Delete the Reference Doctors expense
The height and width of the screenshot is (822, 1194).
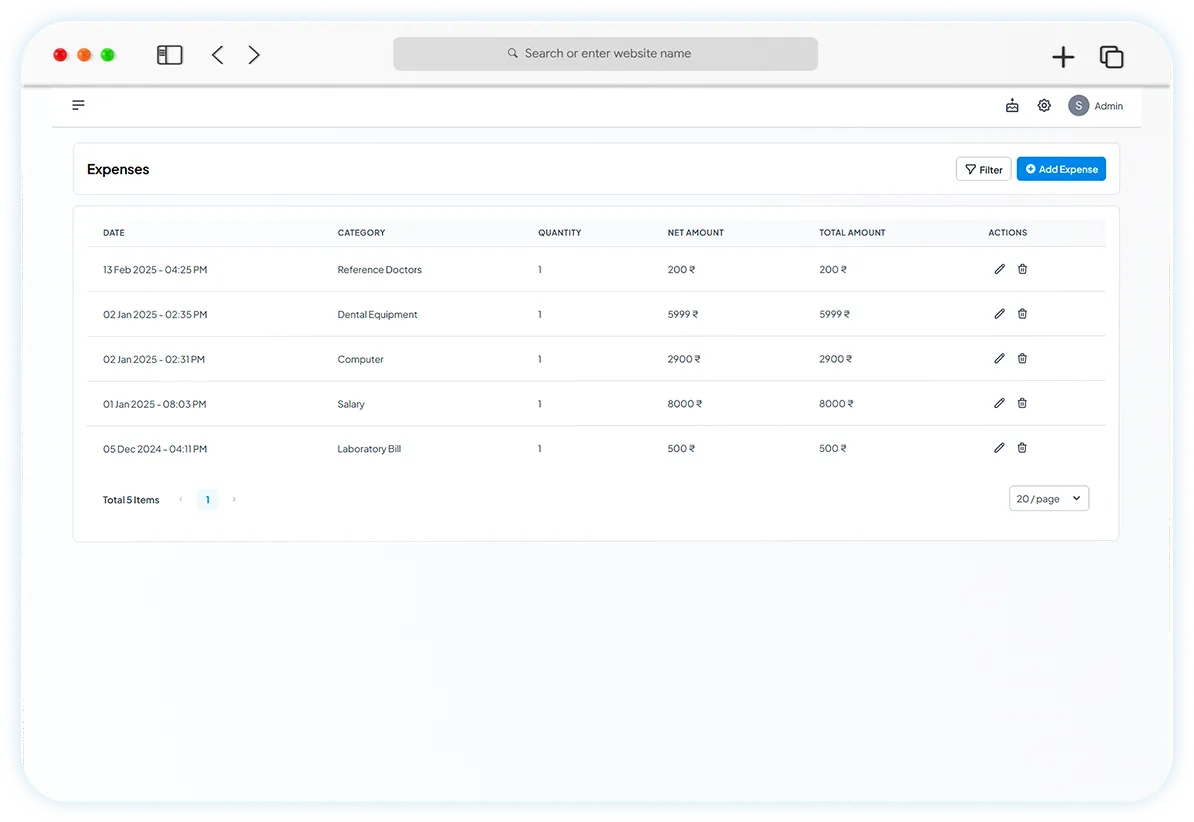[x=1023, y=269]
